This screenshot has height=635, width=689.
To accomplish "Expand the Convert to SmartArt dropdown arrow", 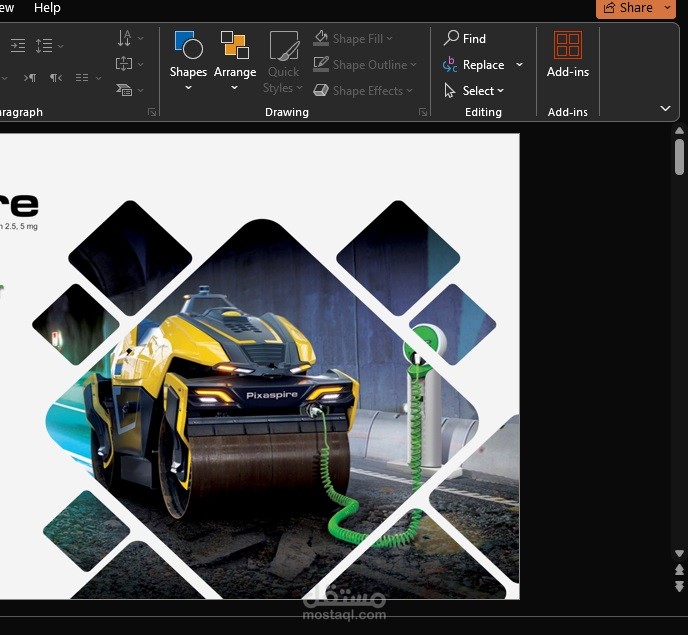I will (141, 90).
